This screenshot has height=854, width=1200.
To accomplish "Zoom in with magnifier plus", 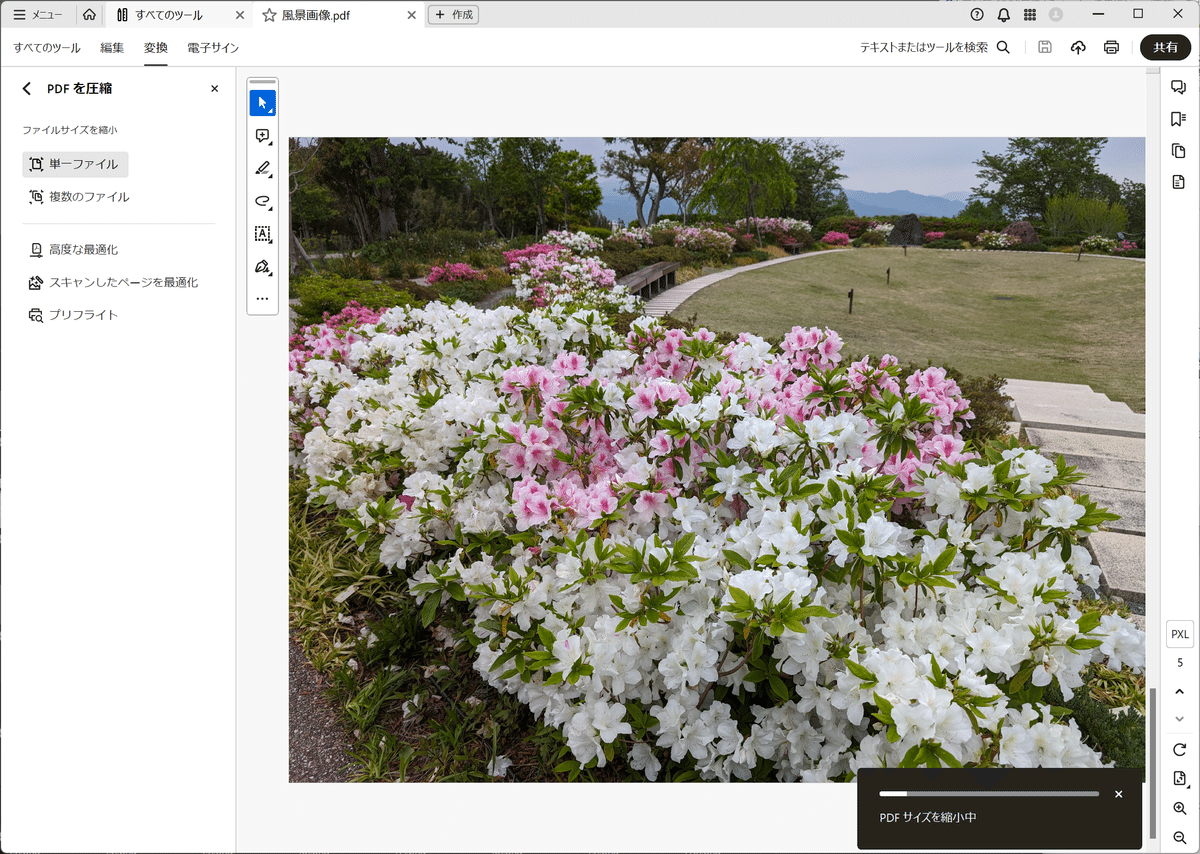I will click(x=1180, y=808).
